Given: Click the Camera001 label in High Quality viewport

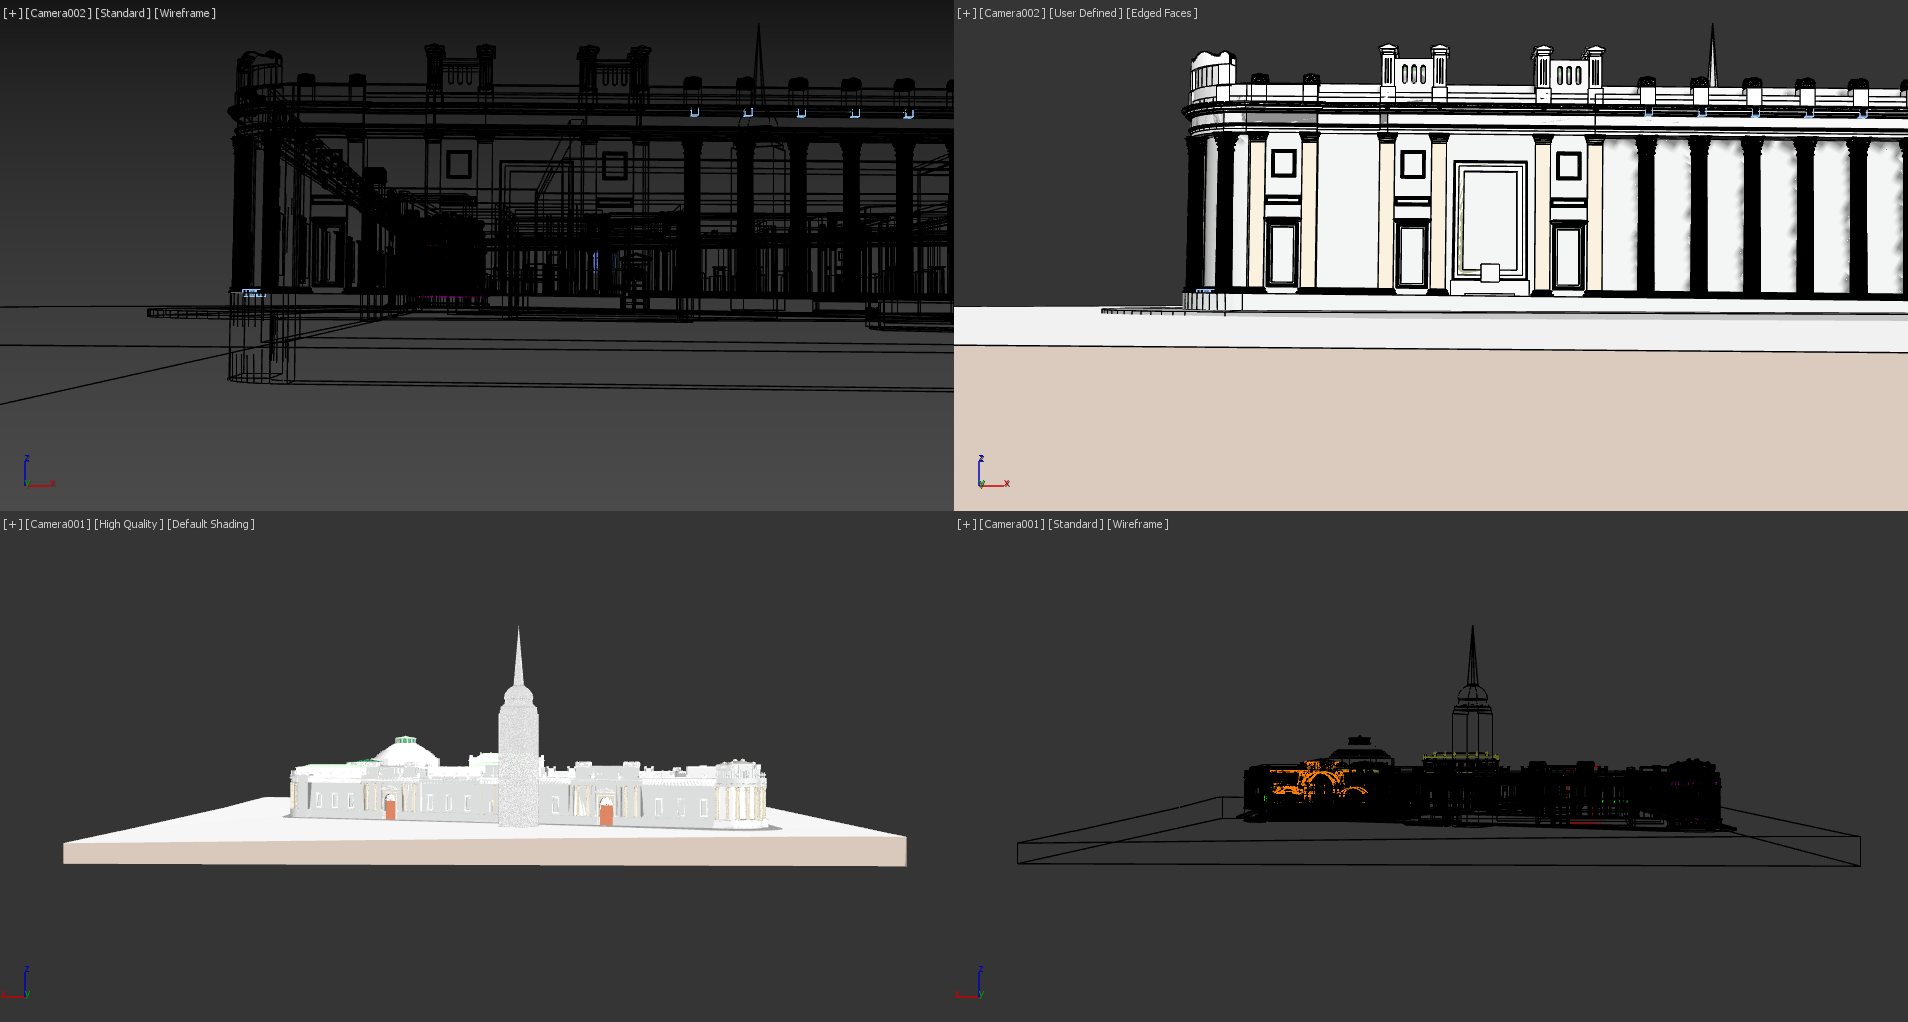Looking at the screenshot, I should 58,524.
